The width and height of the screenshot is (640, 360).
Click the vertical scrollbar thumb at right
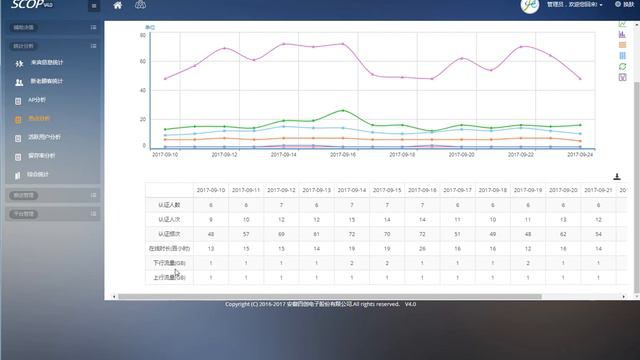(x=636, y=187)
